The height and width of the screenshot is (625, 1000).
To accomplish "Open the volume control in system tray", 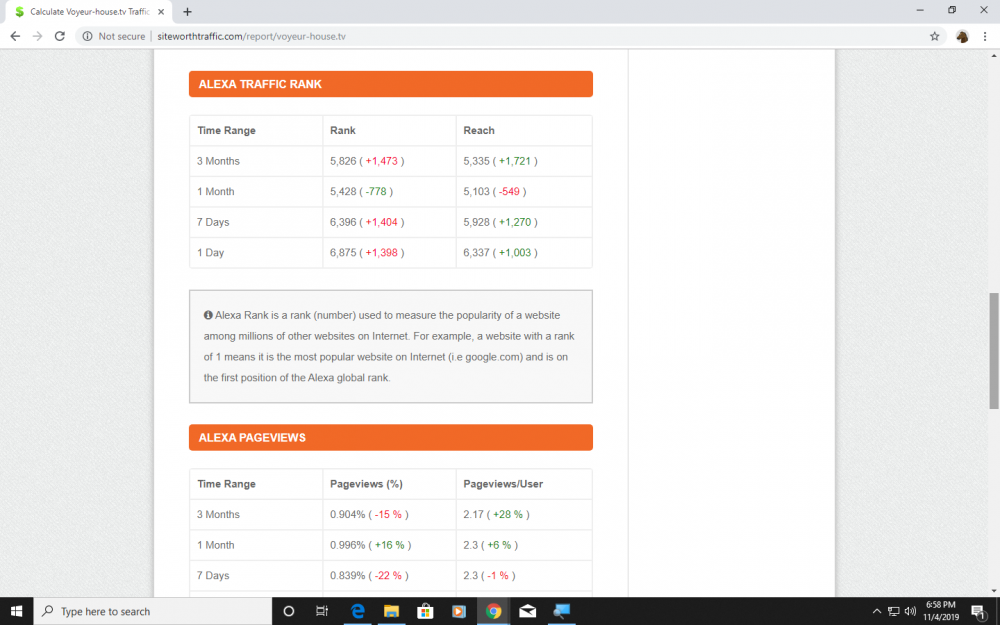I will pos(910,611).
